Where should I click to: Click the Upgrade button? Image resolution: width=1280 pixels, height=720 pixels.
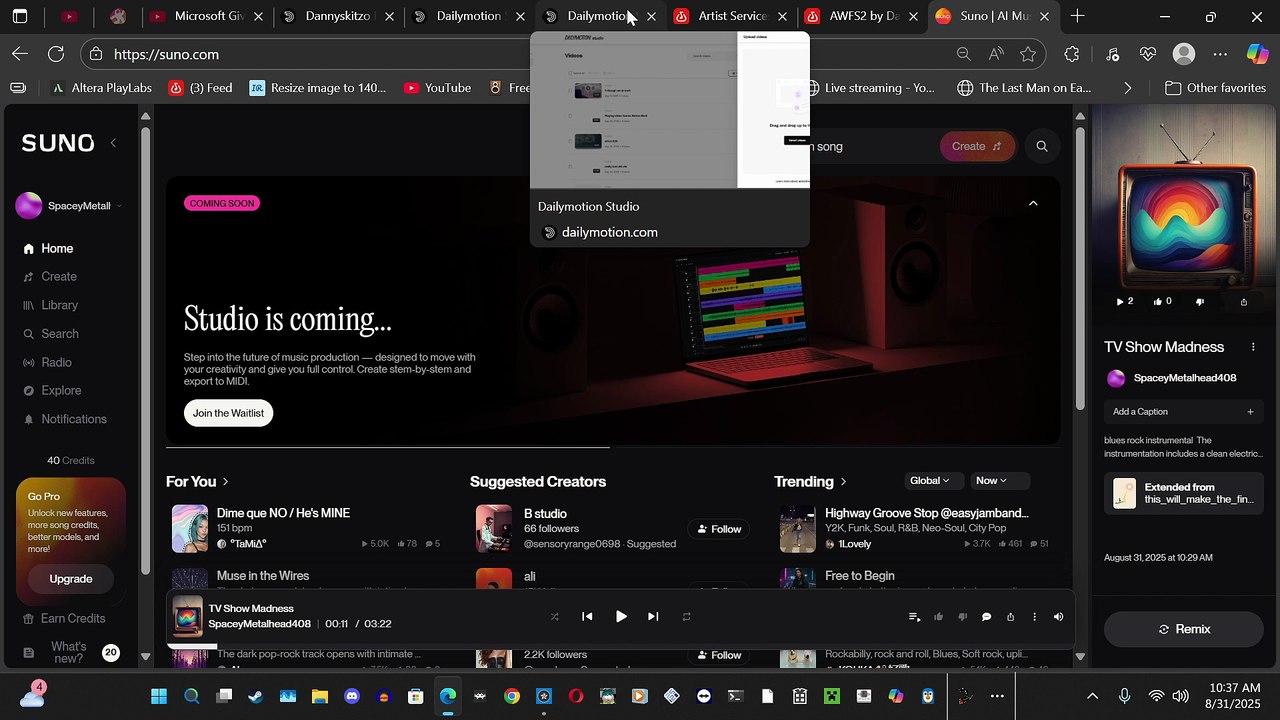click(71, 579)
